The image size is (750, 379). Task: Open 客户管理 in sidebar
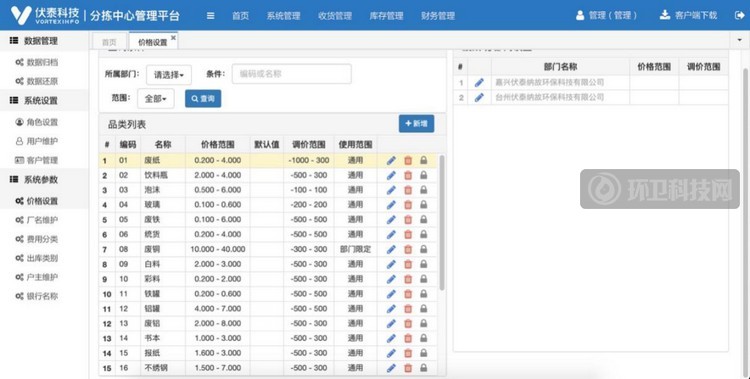pos(37,160)
